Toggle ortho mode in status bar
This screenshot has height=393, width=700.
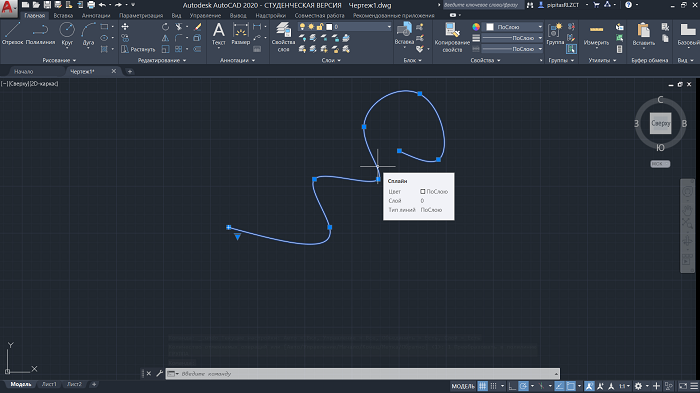[x=512, y=386]
